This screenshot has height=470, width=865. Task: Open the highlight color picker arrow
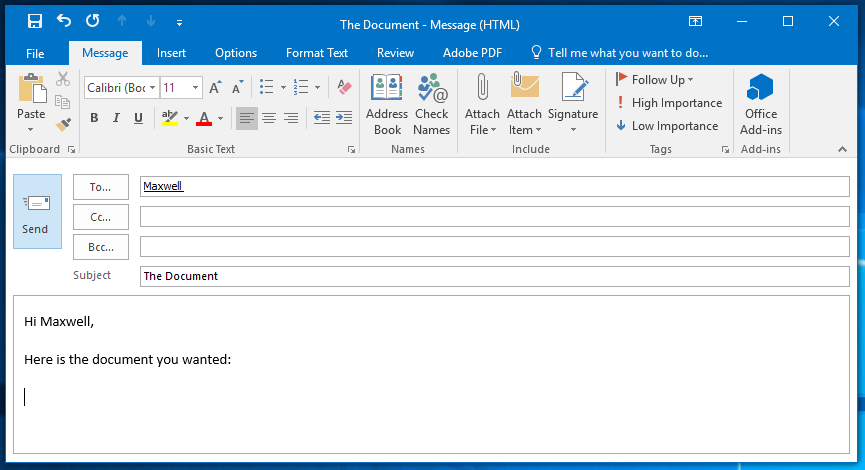(186, 119)
